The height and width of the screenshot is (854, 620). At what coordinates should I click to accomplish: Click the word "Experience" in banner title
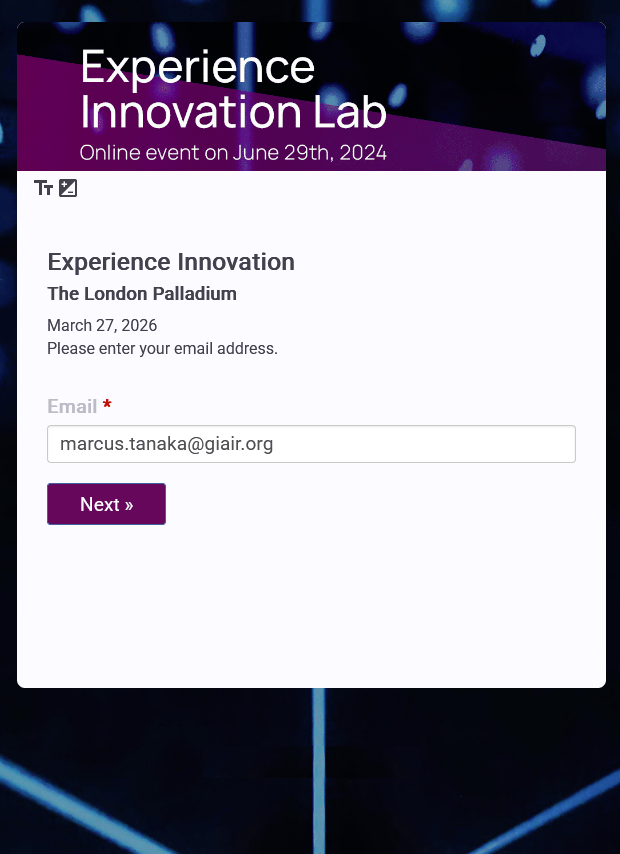pos(198,68)
